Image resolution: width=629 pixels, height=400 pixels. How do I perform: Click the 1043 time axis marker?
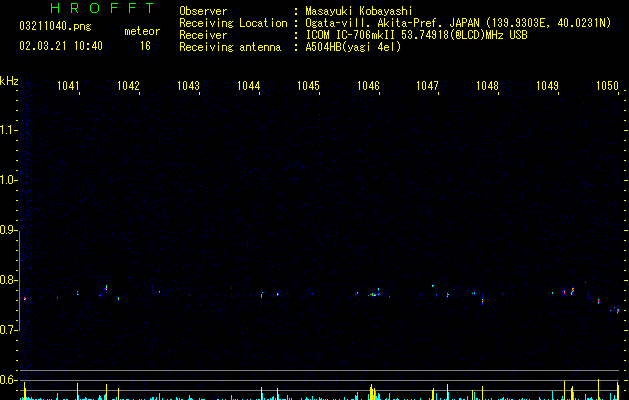pyautogui.click(x=188, y=86)
